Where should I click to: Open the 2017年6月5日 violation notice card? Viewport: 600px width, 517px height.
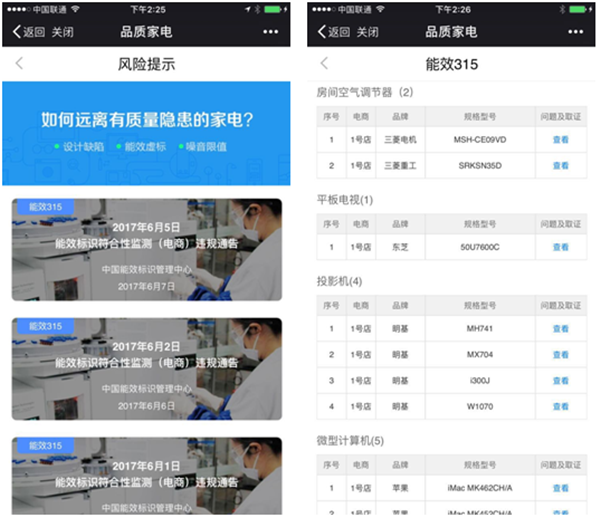(147, 250)
